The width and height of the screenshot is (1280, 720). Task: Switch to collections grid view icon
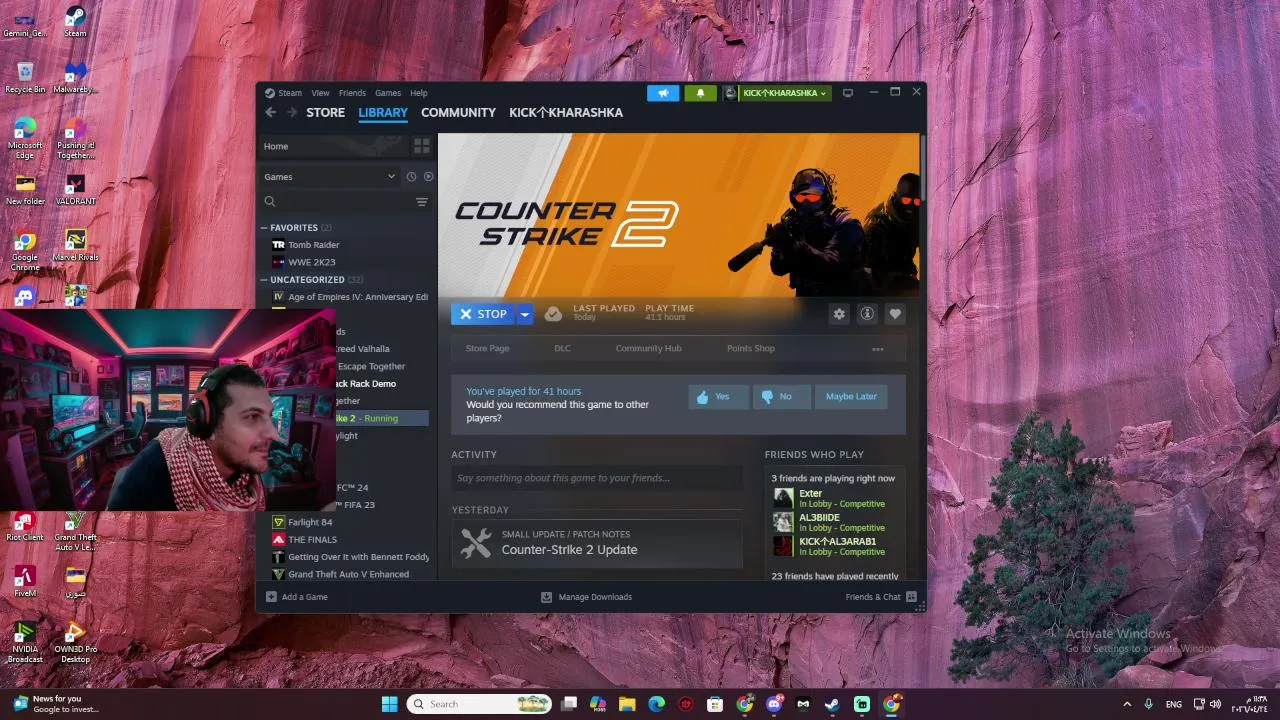click(421, 146)
